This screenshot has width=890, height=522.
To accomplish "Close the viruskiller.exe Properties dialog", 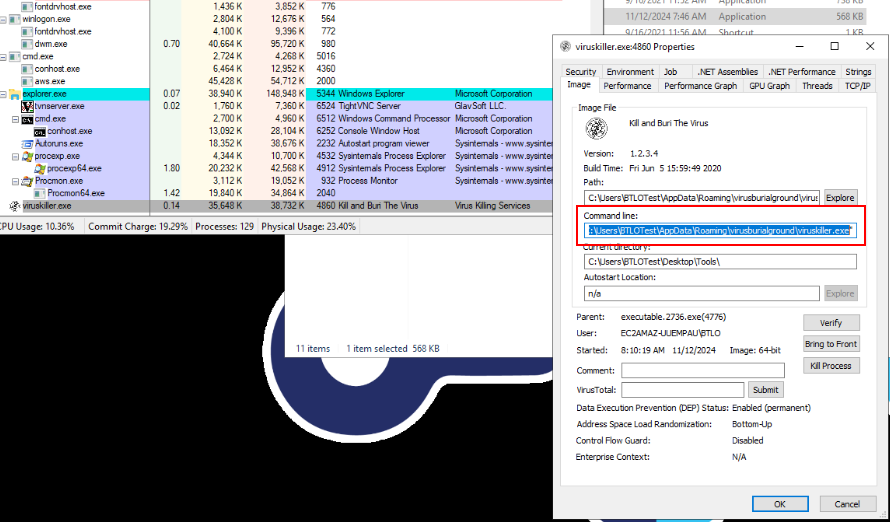I will click(x=870, y=47).
